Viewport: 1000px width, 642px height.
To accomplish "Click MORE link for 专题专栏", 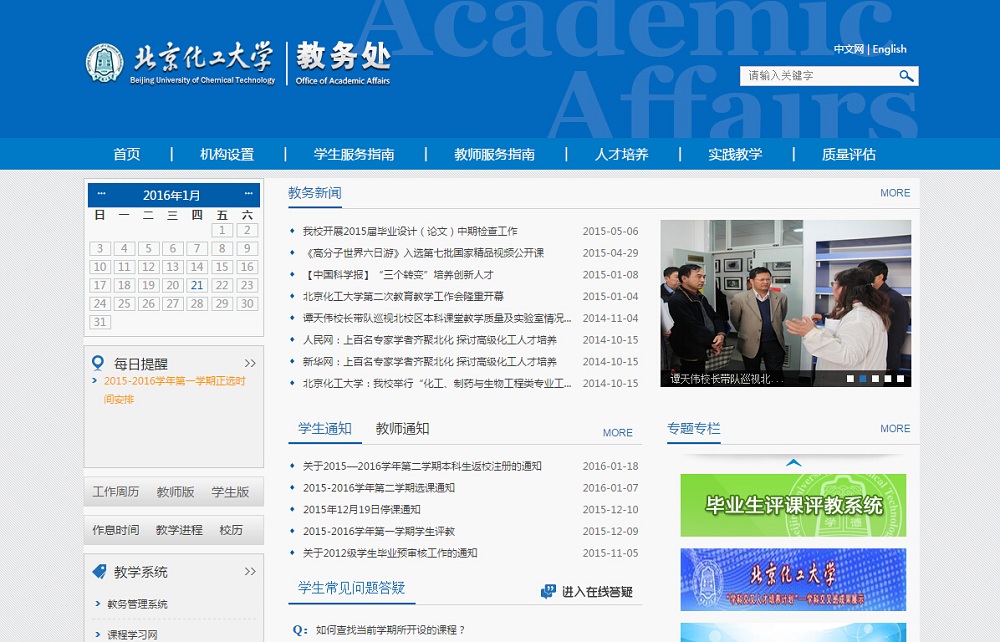I will point(895,428).
